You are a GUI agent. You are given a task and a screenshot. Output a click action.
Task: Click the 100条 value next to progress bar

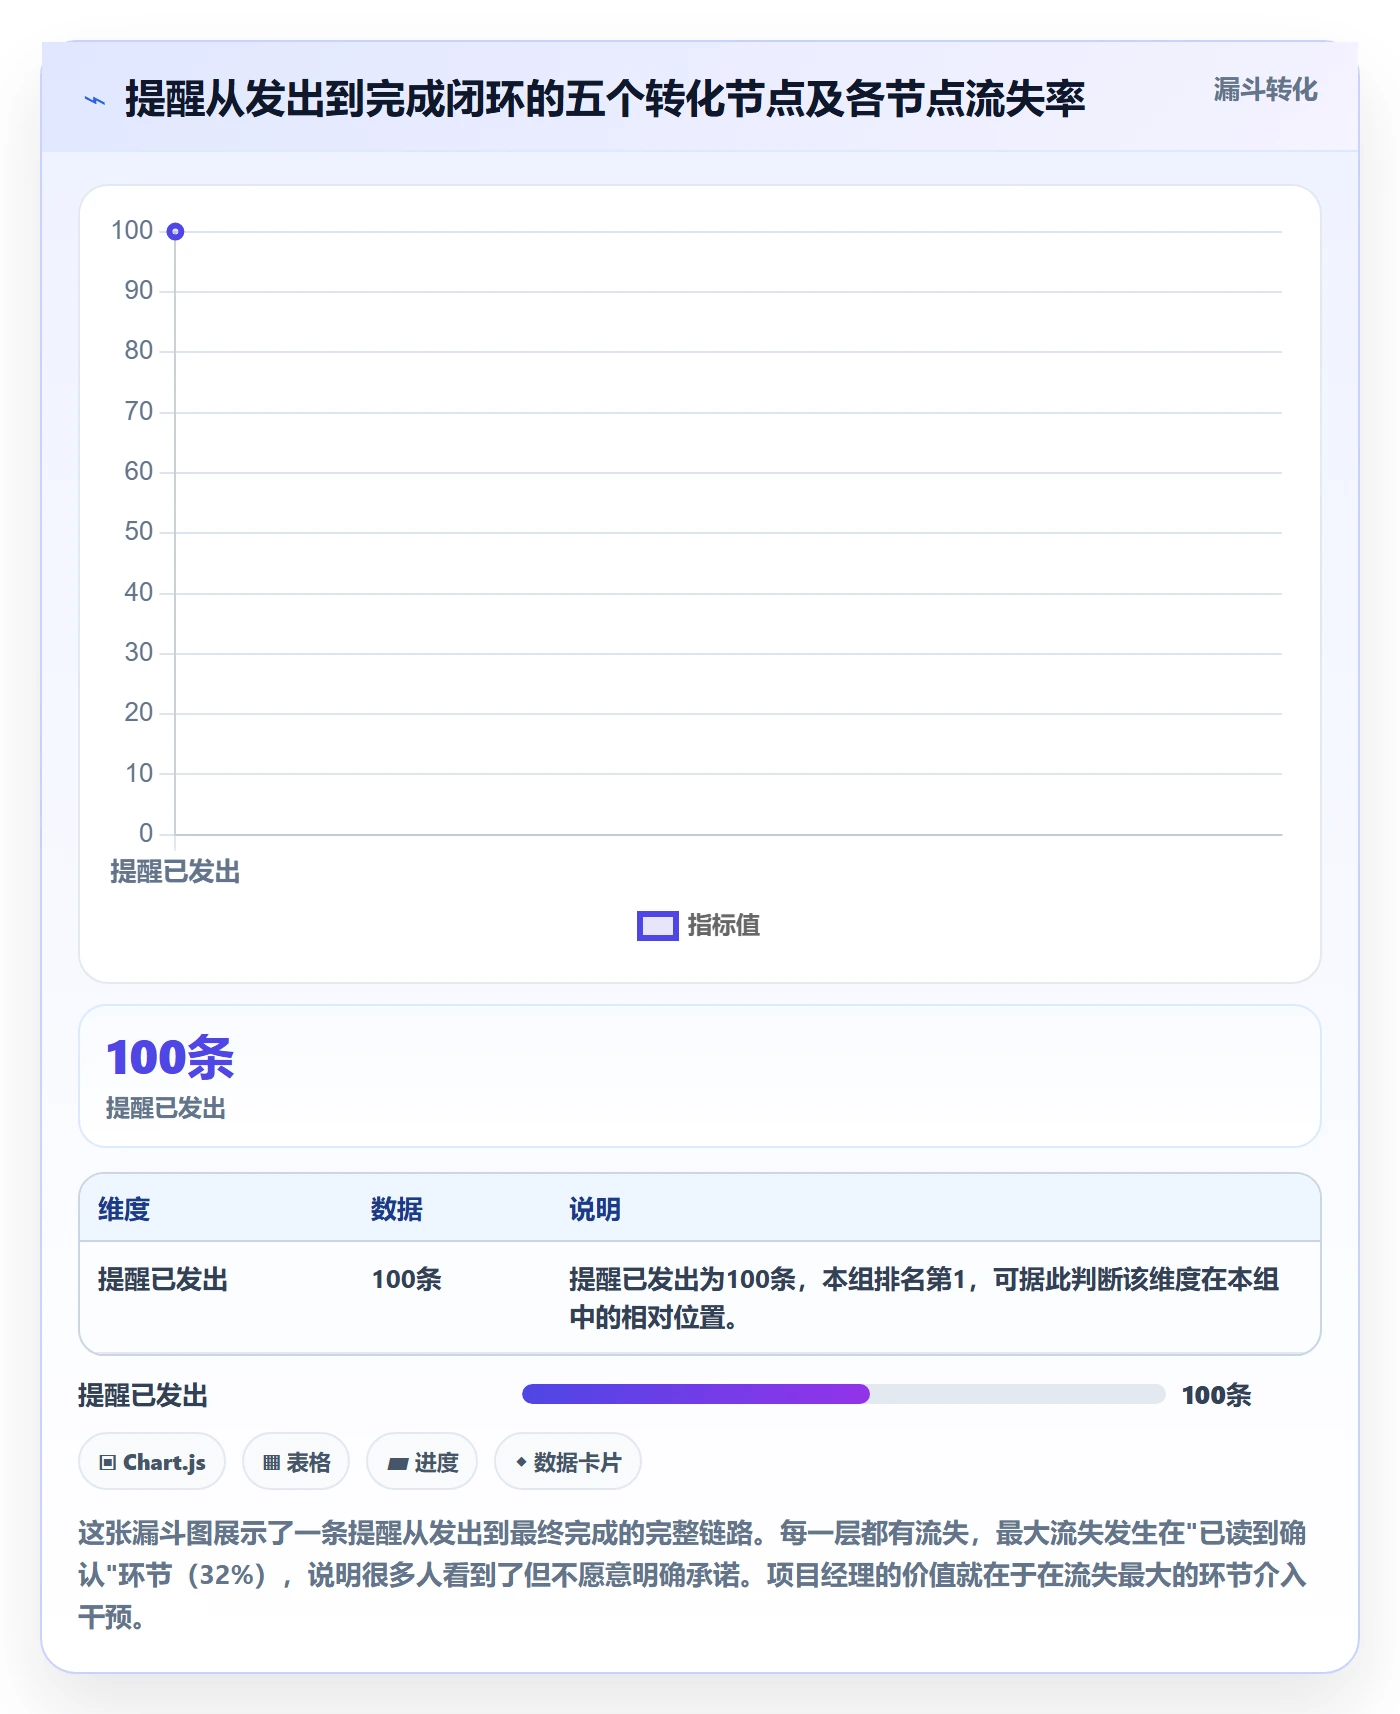(x=1216, y=1395)
